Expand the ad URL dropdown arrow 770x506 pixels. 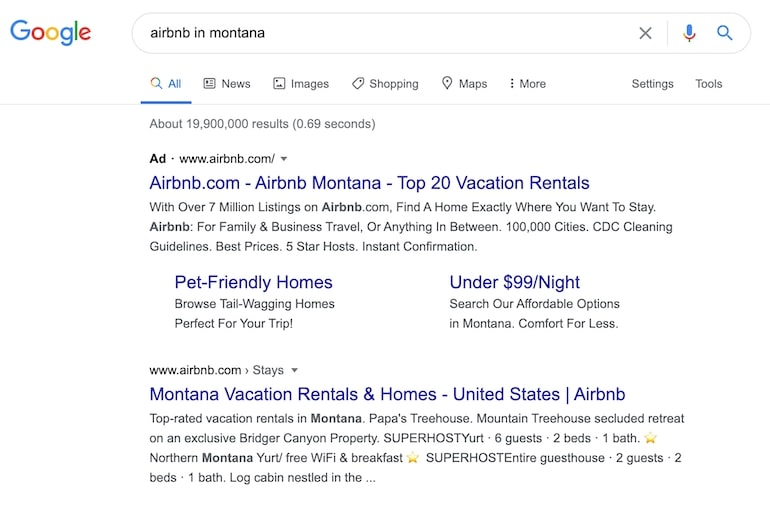tap(284, 159)
